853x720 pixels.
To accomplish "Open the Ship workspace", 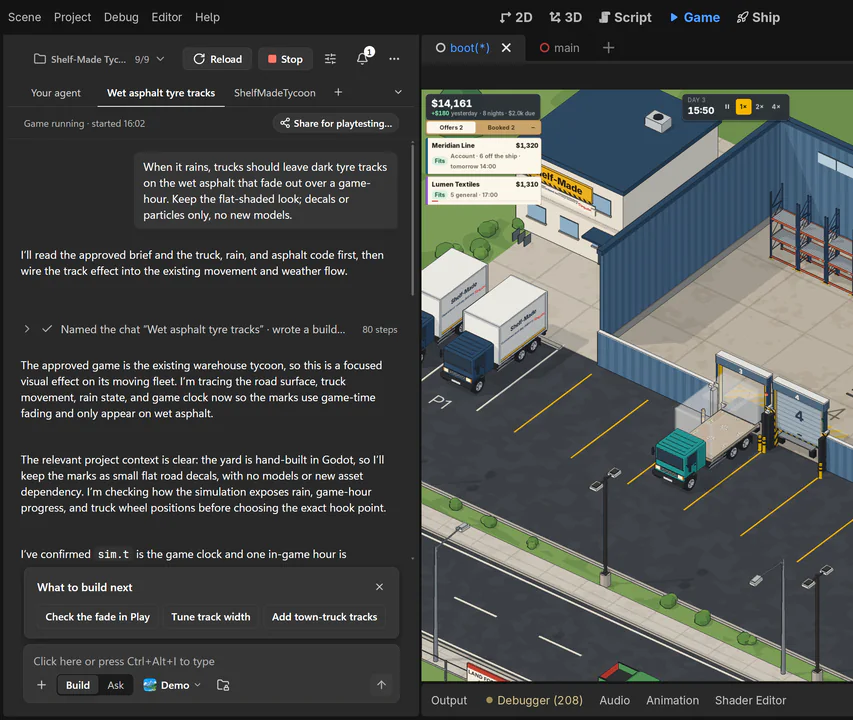I will tap(758, 17).
